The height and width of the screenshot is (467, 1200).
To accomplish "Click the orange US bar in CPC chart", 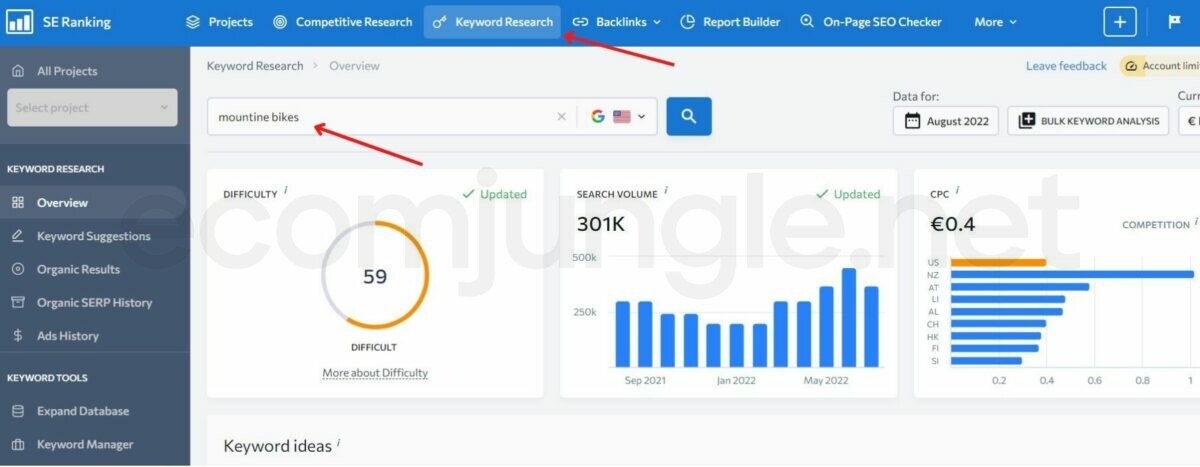I will tap(997, 263).
